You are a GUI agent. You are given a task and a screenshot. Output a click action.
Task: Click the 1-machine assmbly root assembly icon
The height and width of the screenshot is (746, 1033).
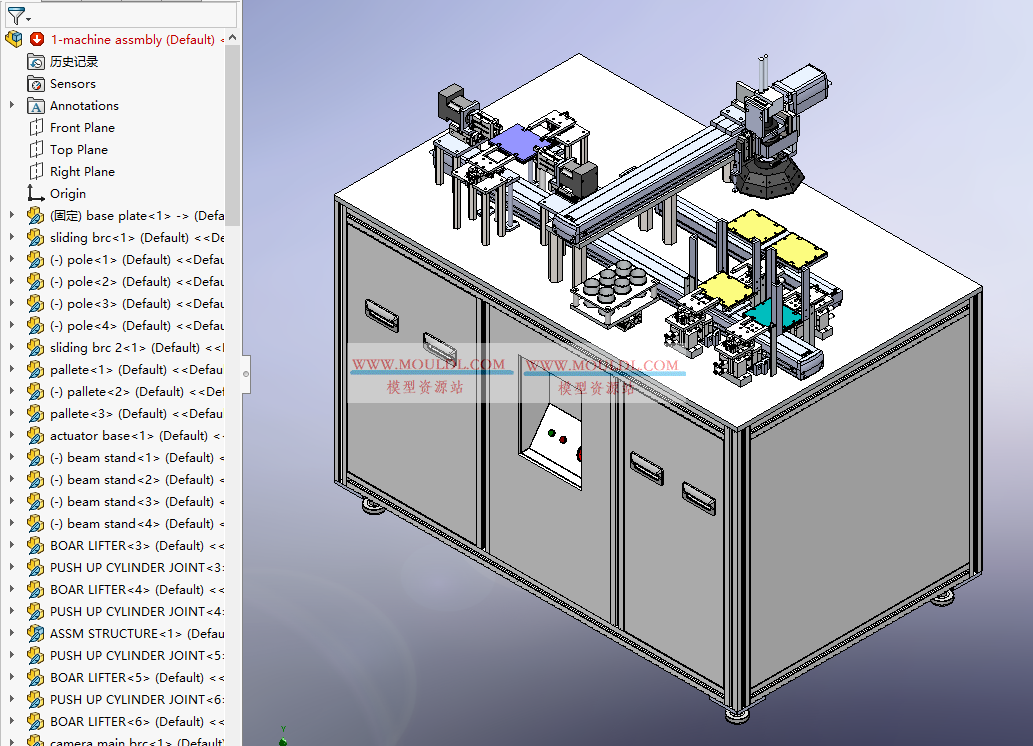14,40
